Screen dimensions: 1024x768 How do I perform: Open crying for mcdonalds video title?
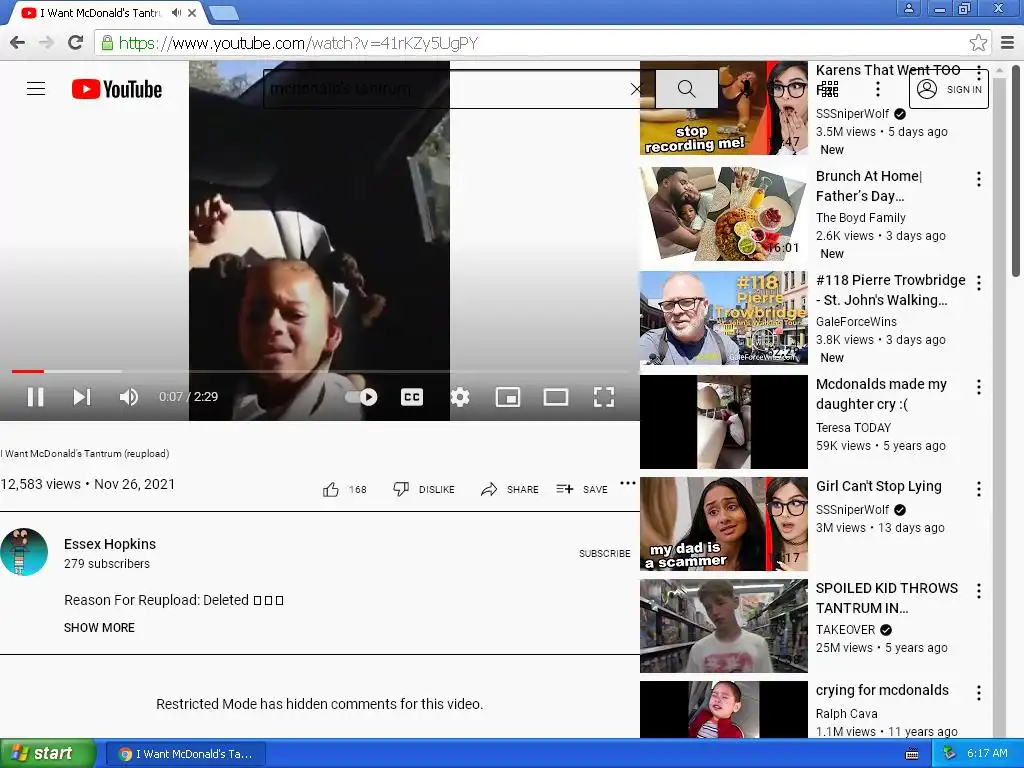tap(882, 690)
